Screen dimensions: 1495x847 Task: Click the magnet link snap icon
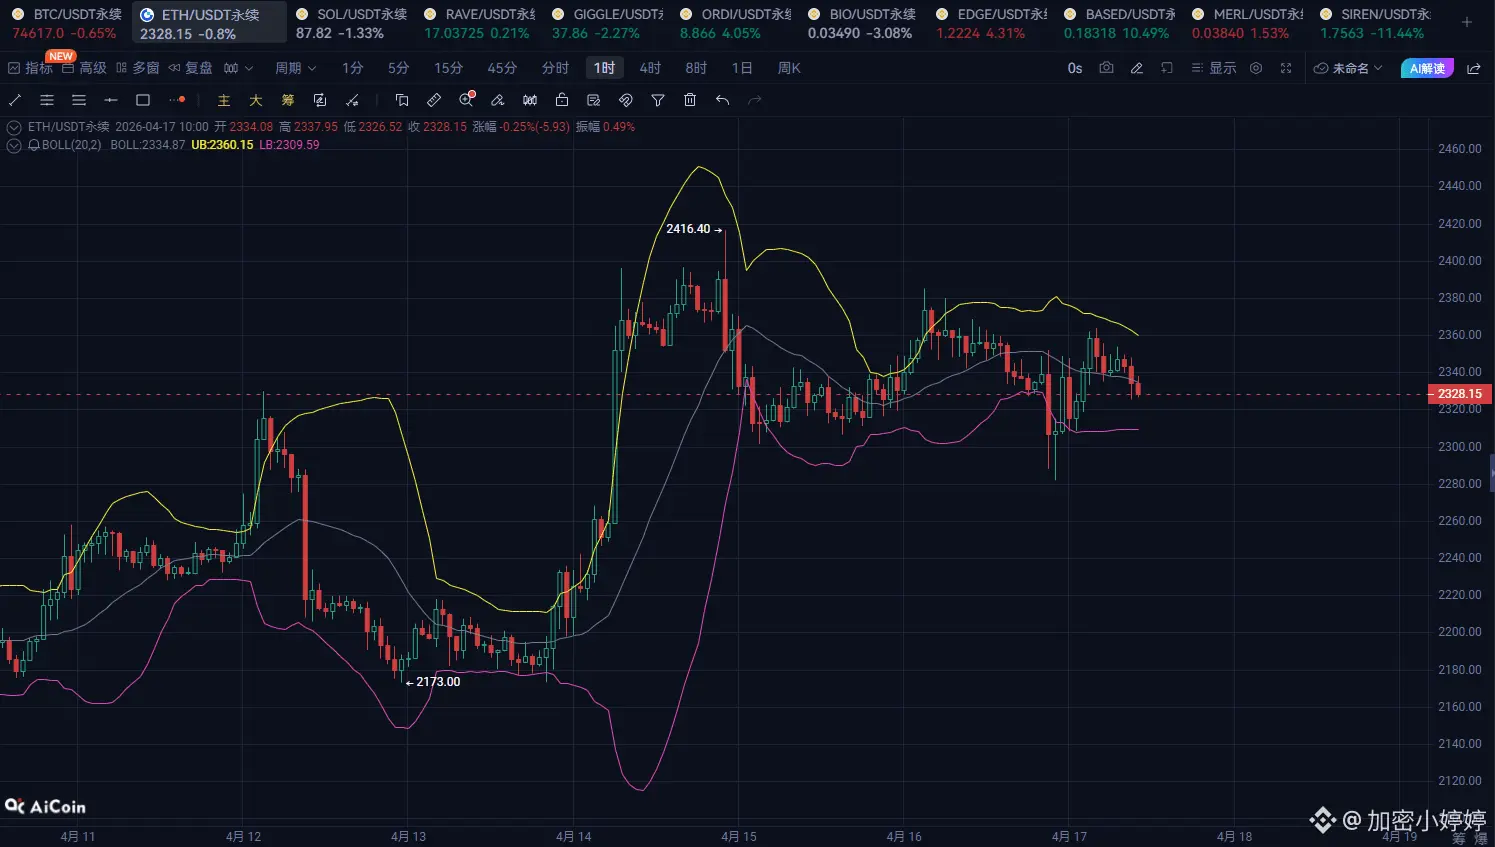tap(626, 100)
